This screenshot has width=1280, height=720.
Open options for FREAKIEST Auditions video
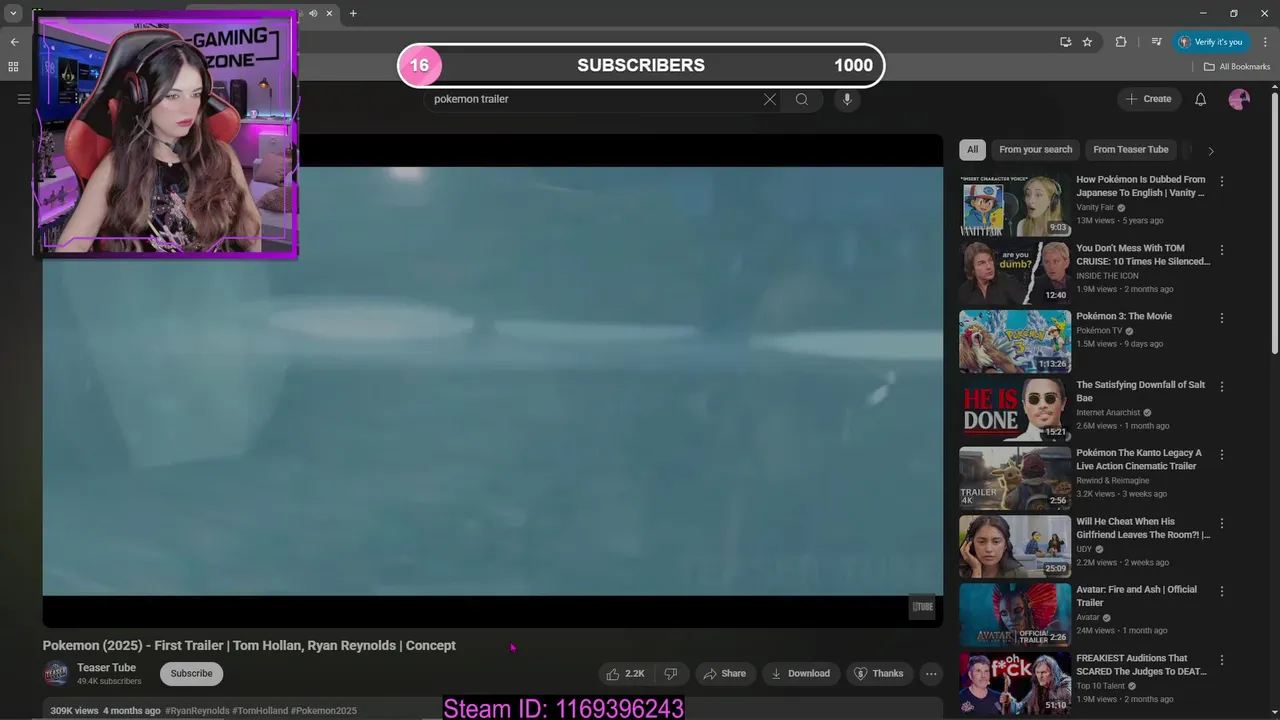[x=1221, y=660]
